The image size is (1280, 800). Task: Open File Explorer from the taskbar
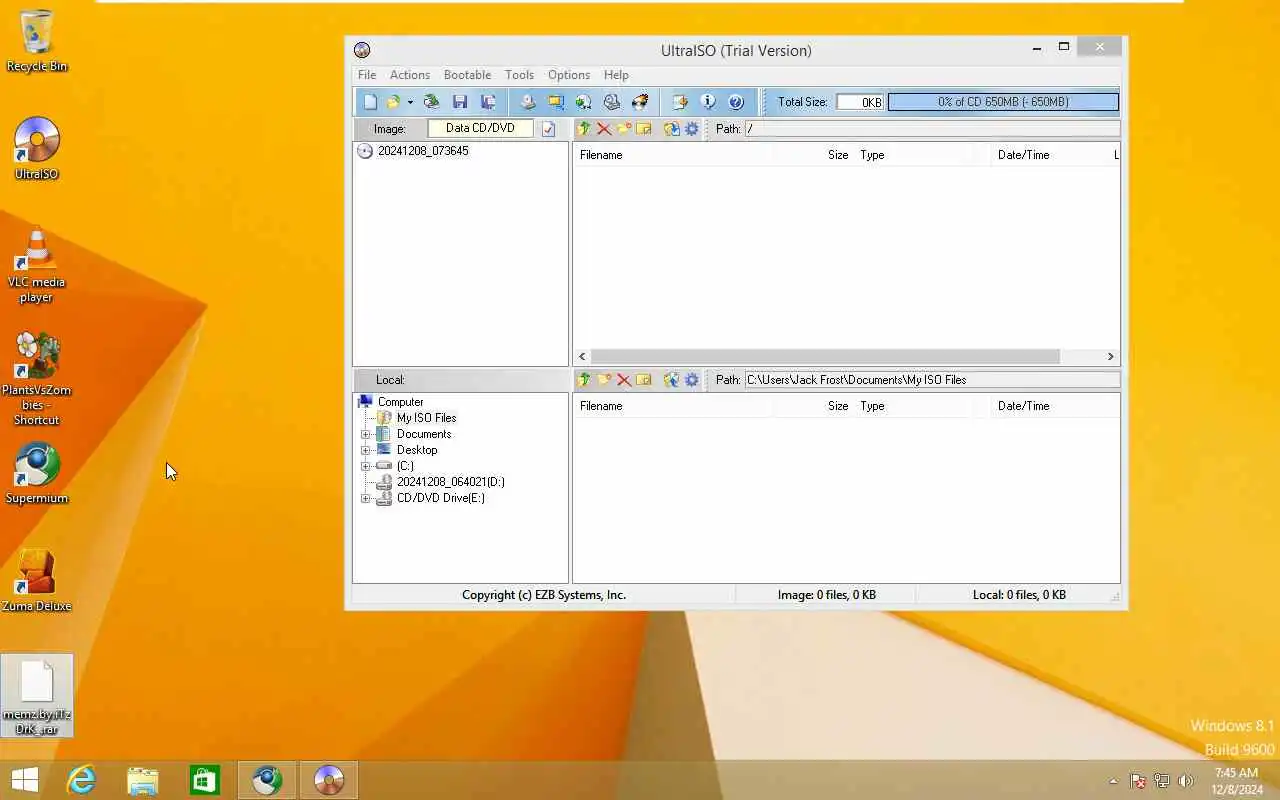pyautogui.click(x=143, y=780)
